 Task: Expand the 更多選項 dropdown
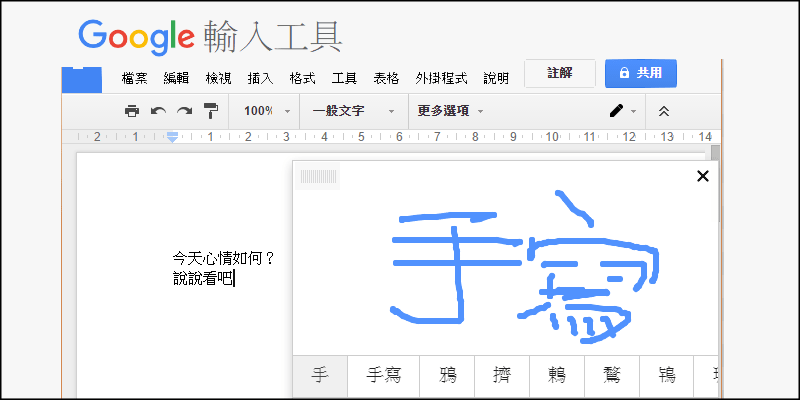pyautogui.click(x=450, y=111)
